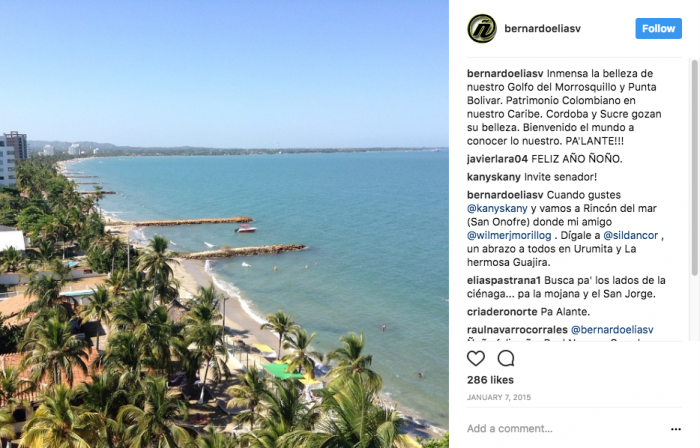Click the heart like icon
Viewport: 700px width, 448px height.
pos(475,358)
